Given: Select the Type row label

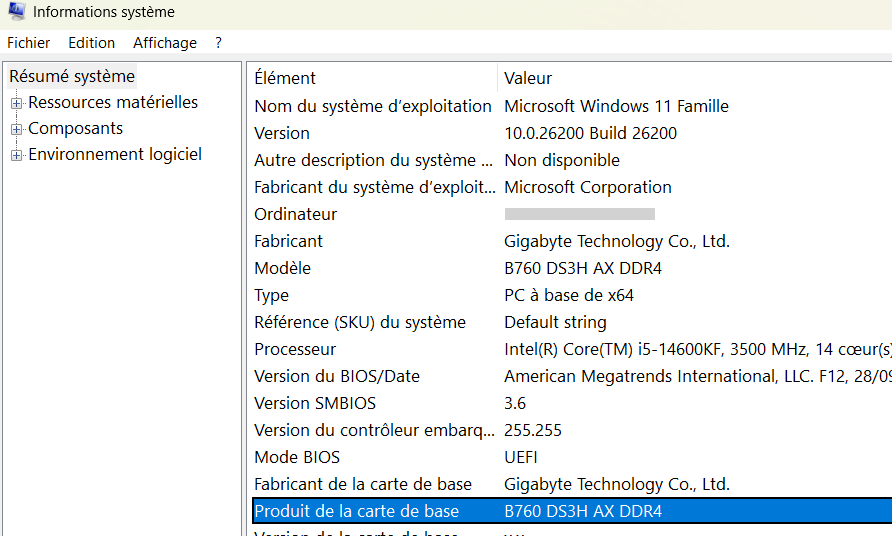Looking at the screenshot, I should click(x=271, y=295).
